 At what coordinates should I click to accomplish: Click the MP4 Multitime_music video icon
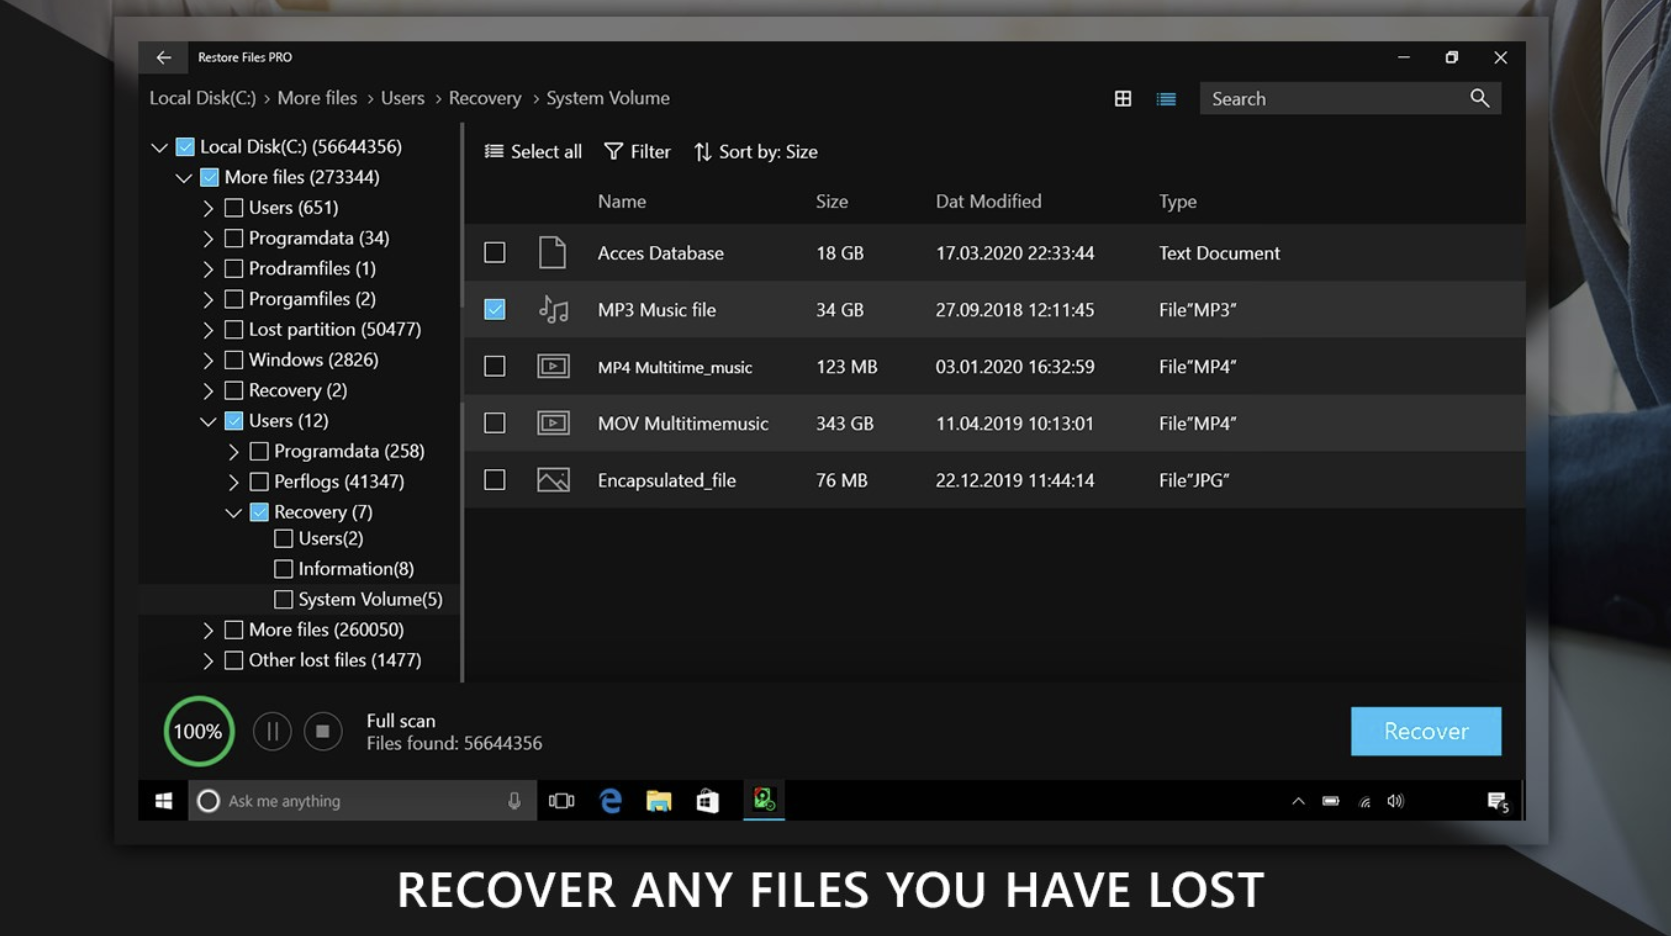(553, 367)
